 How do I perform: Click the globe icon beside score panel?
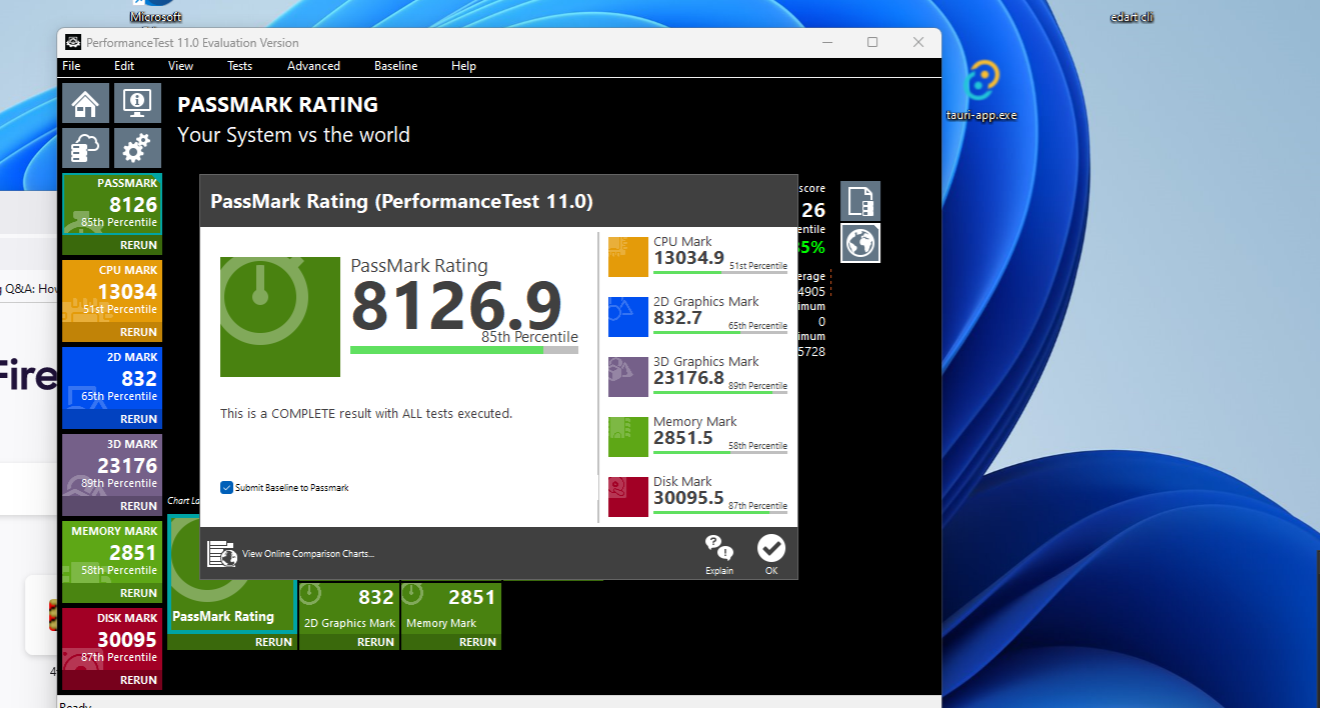click(x=860, y=243)
